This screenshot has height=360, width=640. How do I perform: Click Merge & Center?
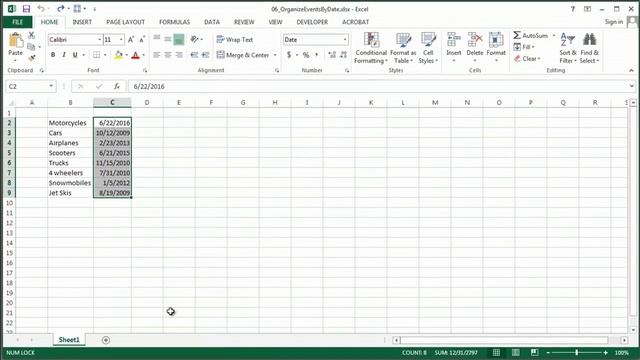pos(243,55)
